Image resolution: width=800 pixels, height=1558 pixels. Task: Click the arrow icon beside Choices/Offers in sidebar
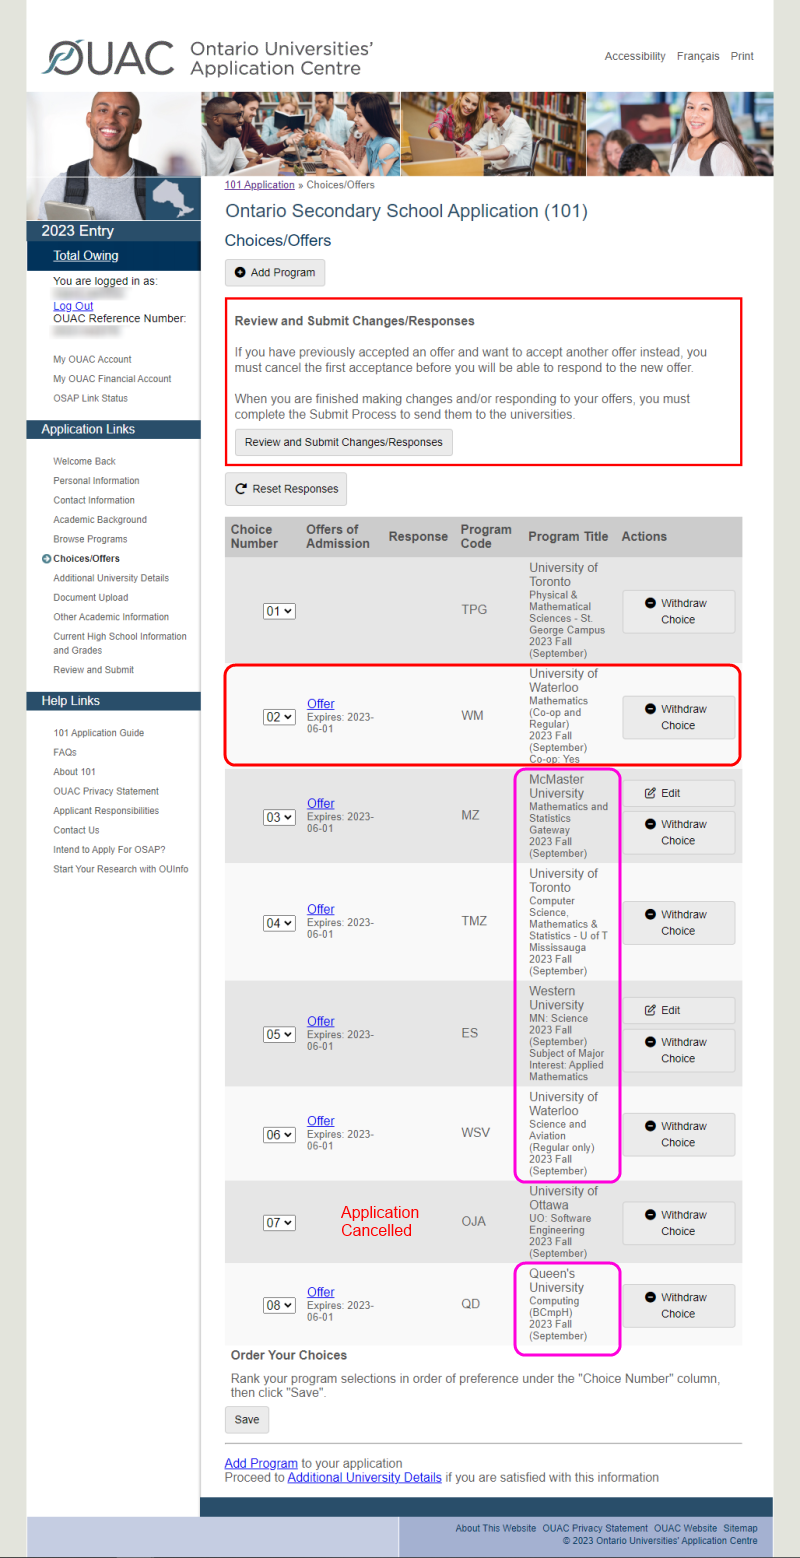coord(46,559)
